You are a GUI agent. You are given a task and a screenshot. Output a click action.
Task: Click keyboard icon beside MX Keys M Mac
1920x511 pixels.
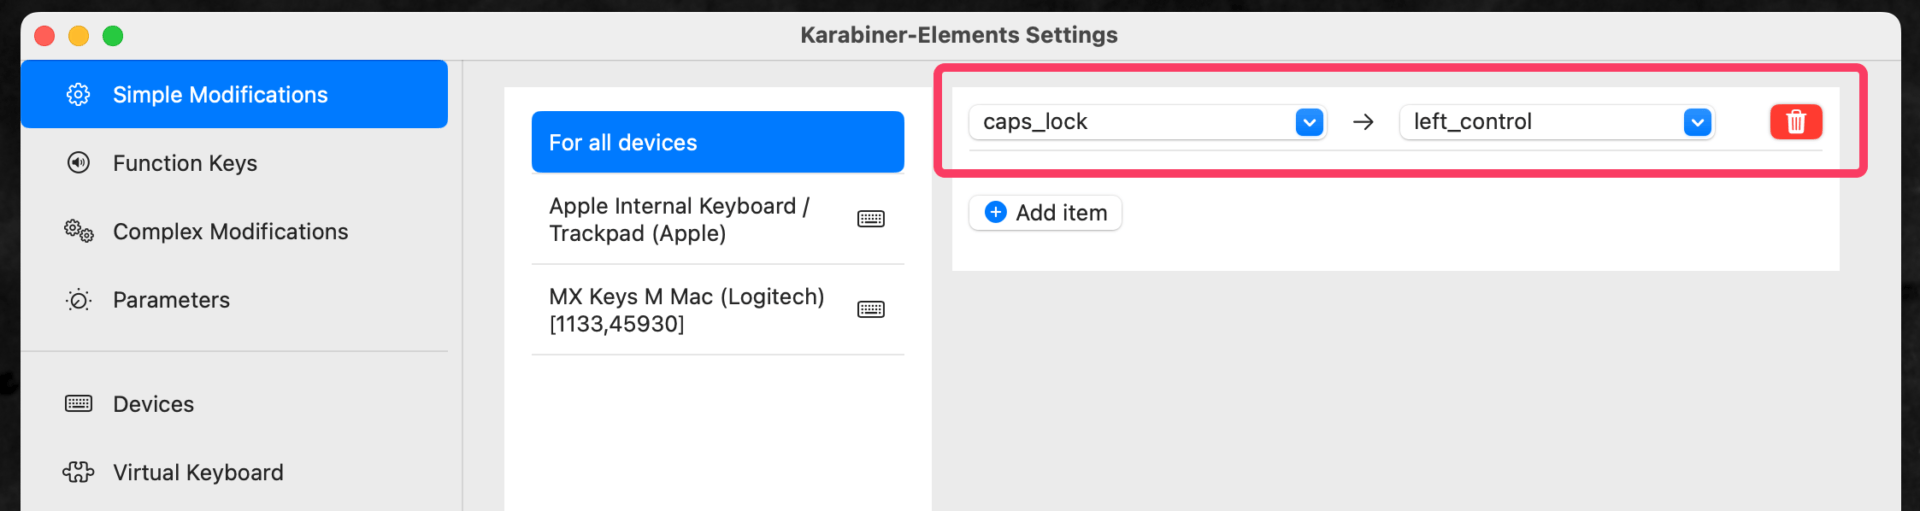tap(871, 310)
